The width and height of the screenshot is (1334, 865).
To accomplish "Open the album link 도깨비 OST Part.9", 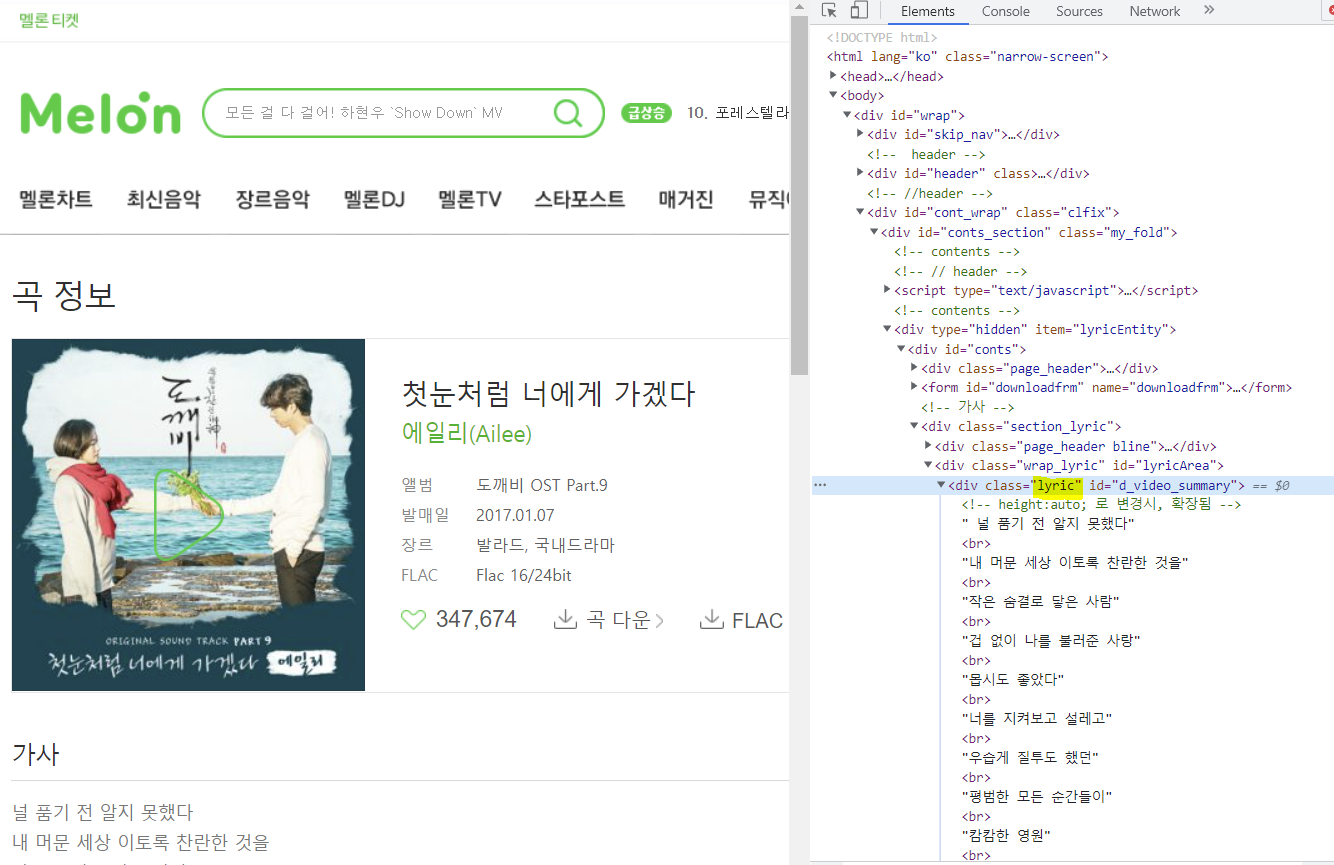I will click(x=542, y=485).
